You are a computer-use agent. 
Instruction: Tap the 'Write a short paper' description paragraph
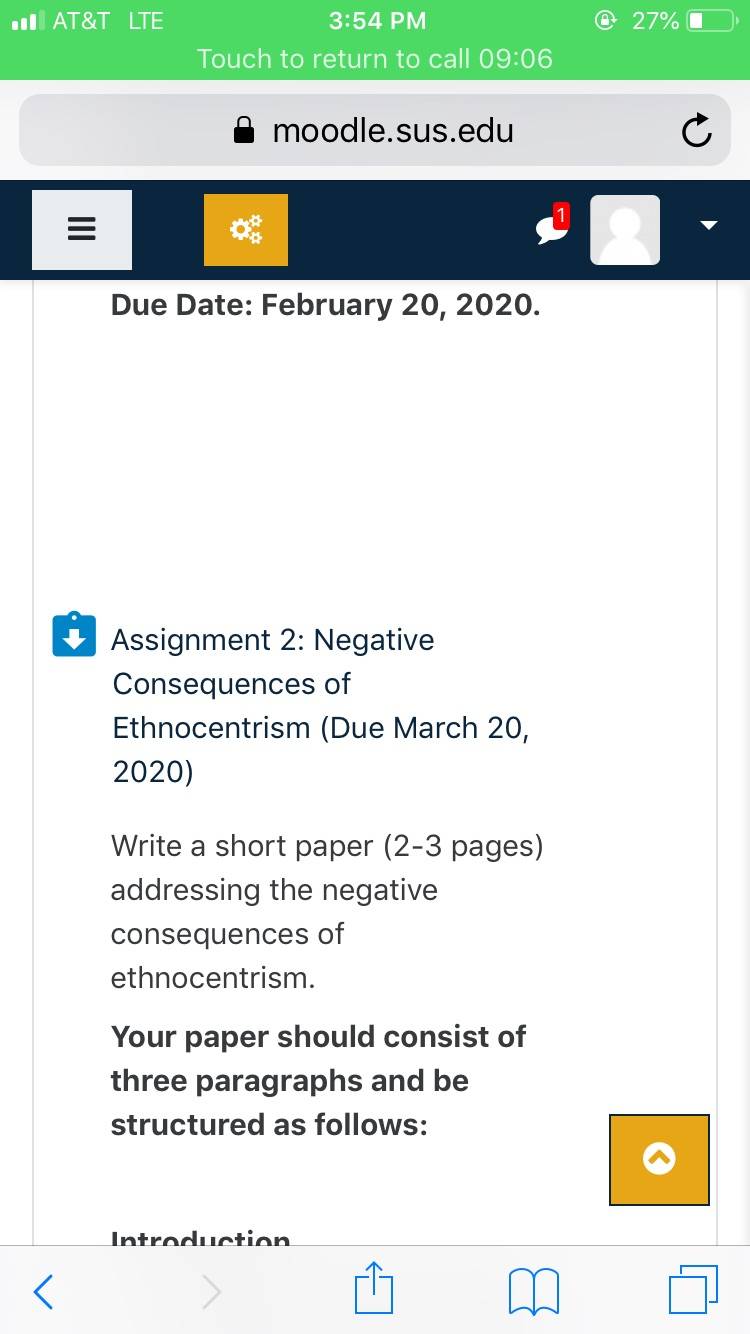pyautogui.click(x=328, y=911)
